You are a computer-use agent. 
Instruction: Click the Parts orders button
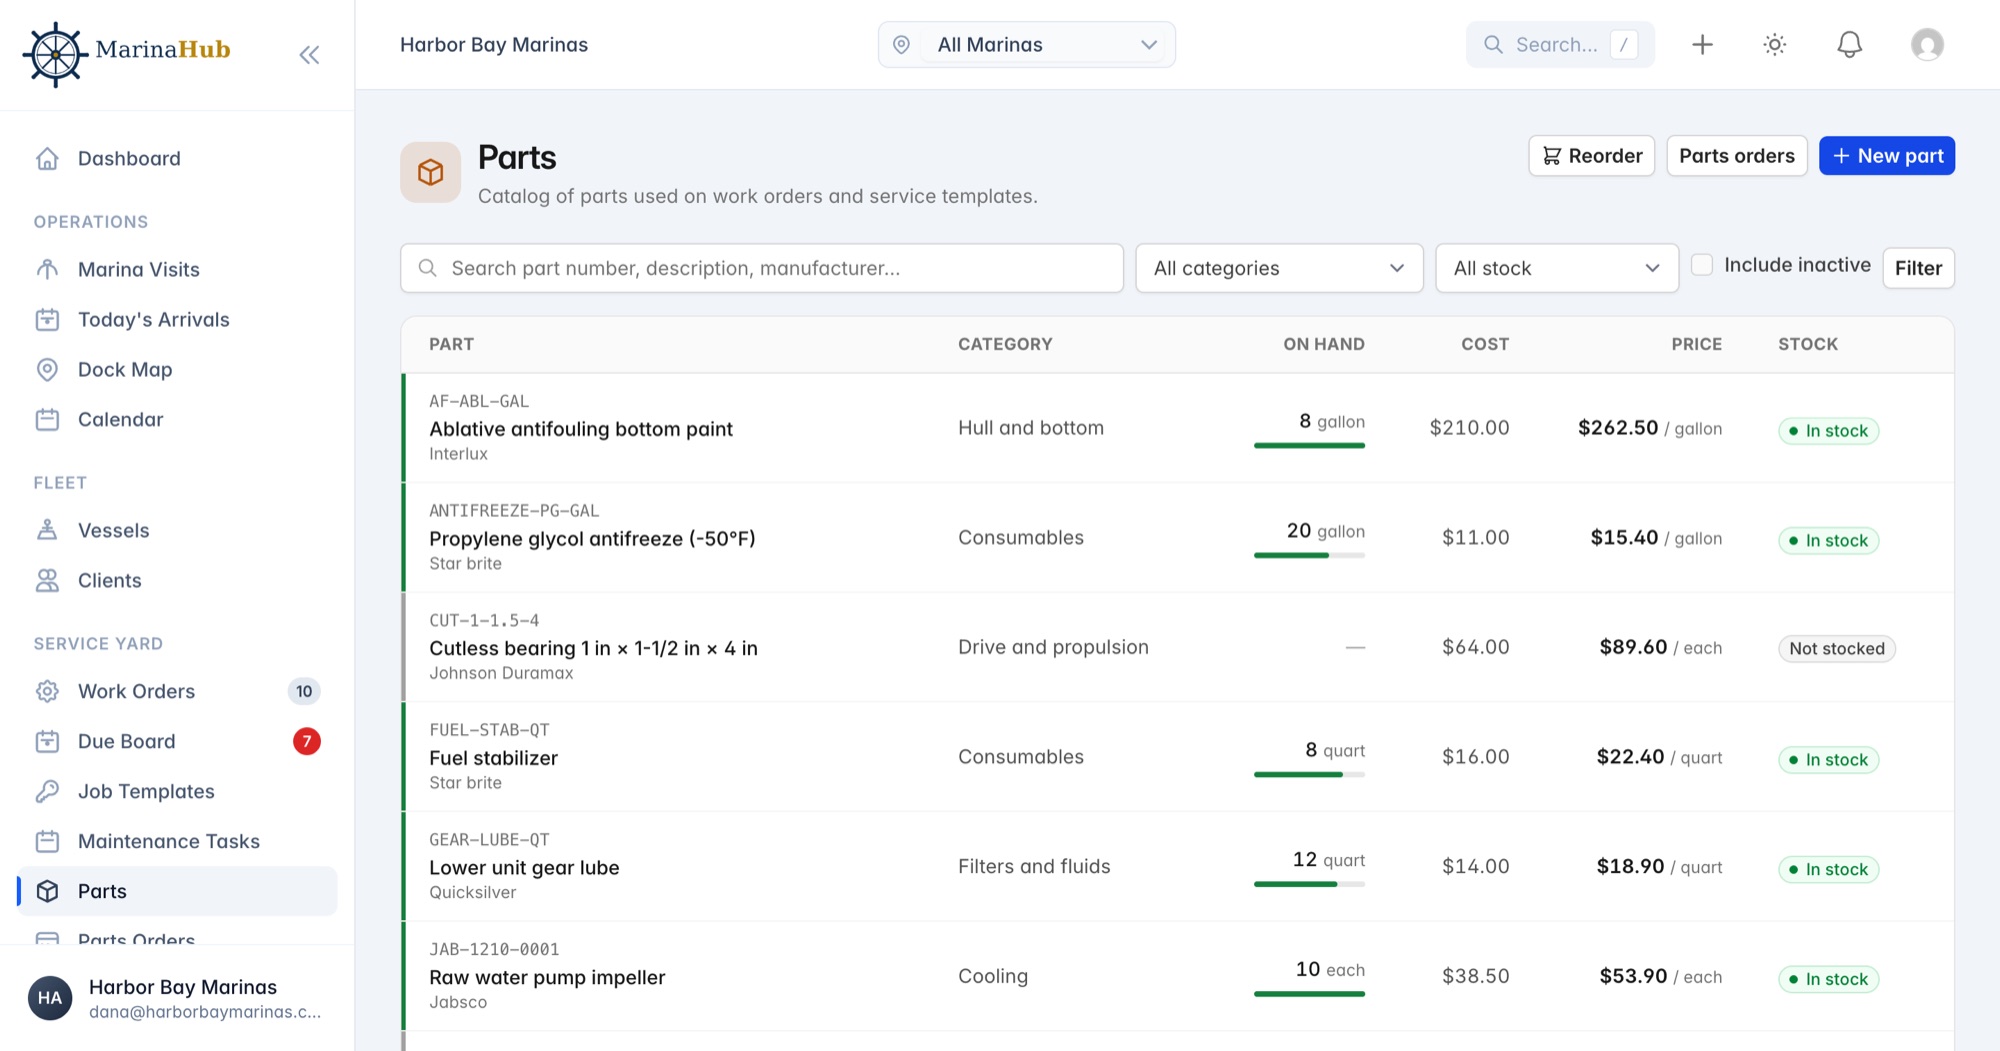pos(1737,156)
